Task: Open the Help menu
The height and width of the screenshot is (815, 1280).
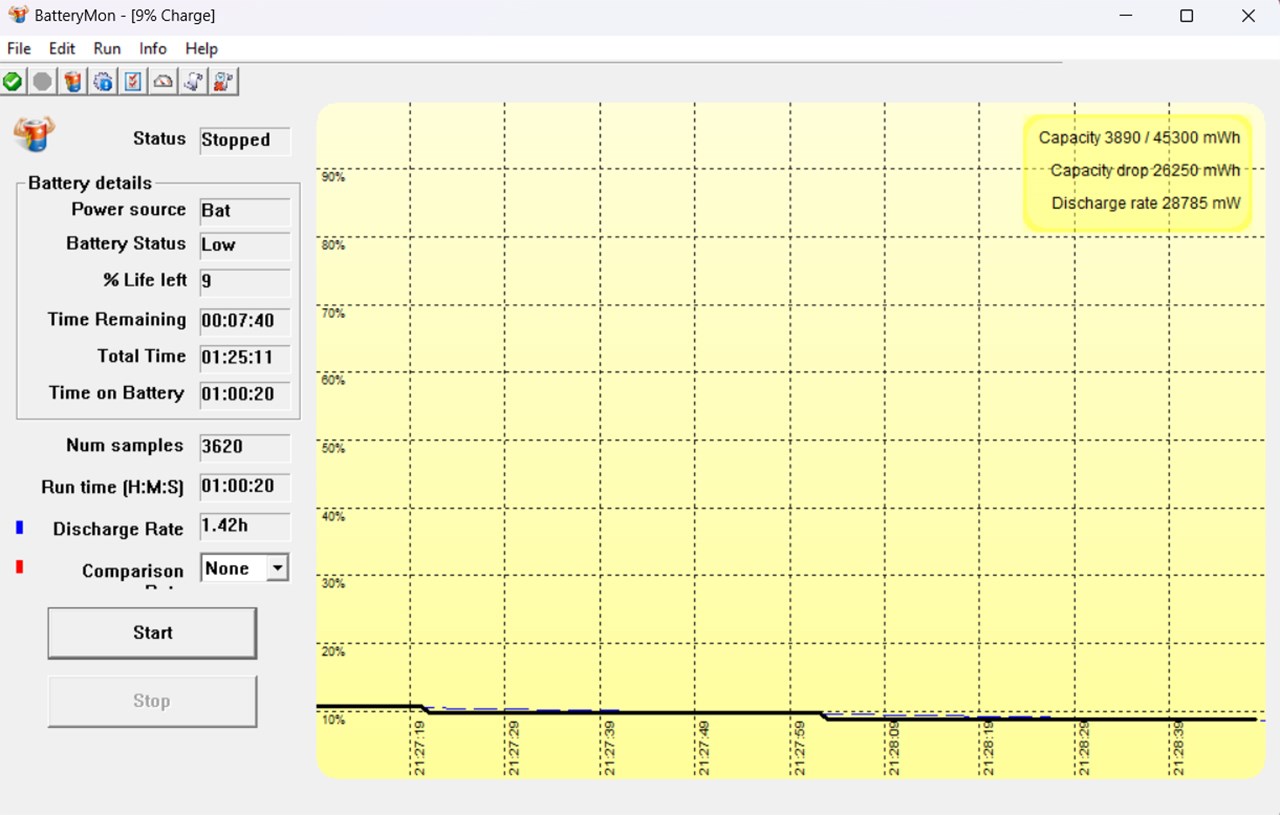Action: pyautogui.click(x=201, y=48)
